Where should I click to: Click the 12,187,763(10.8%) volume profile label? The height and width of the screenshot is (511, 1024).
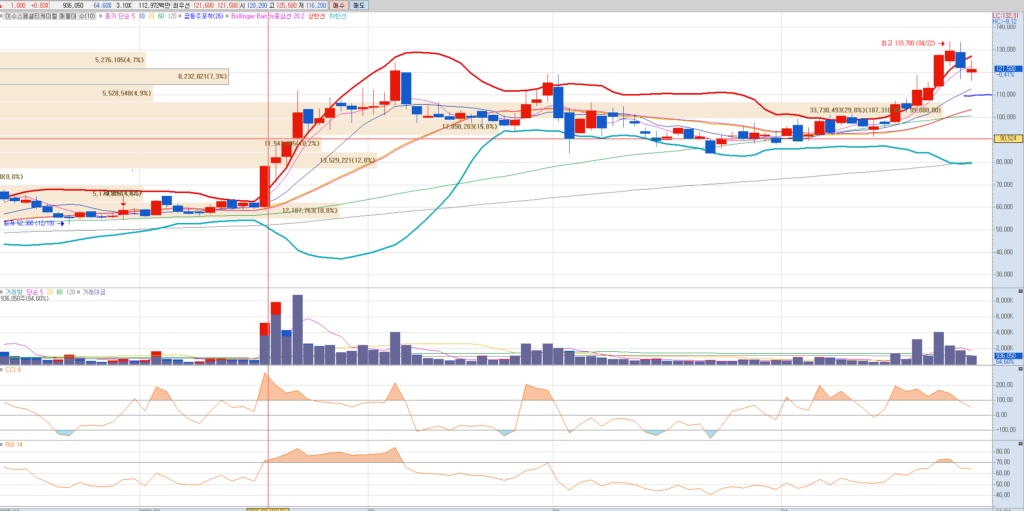(x=310, y=210)
